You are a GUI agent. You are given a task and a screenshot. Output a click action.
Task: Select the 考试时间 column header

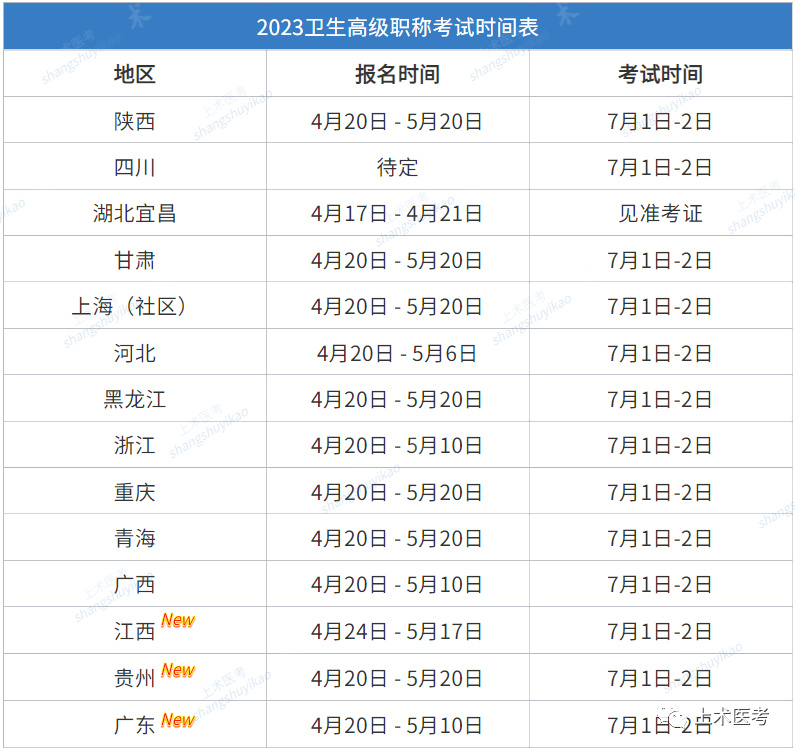(x=660, y=74)
